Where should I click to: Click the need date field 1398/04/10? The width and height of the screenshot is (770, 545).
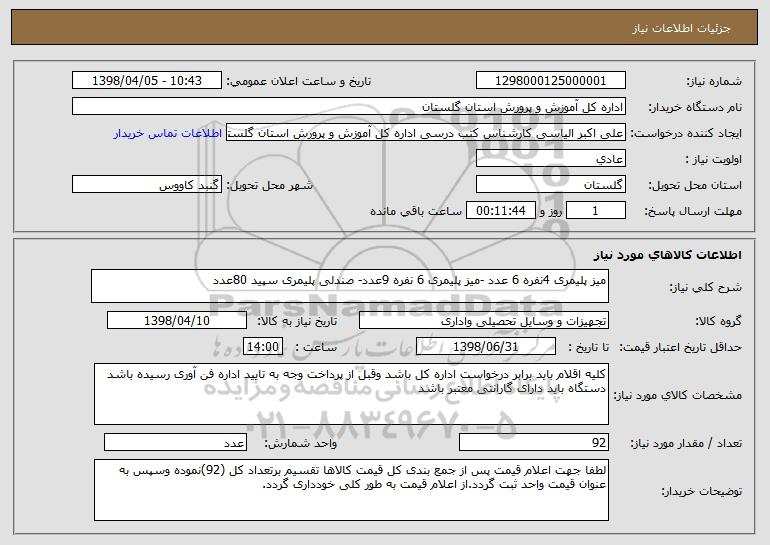177,320
